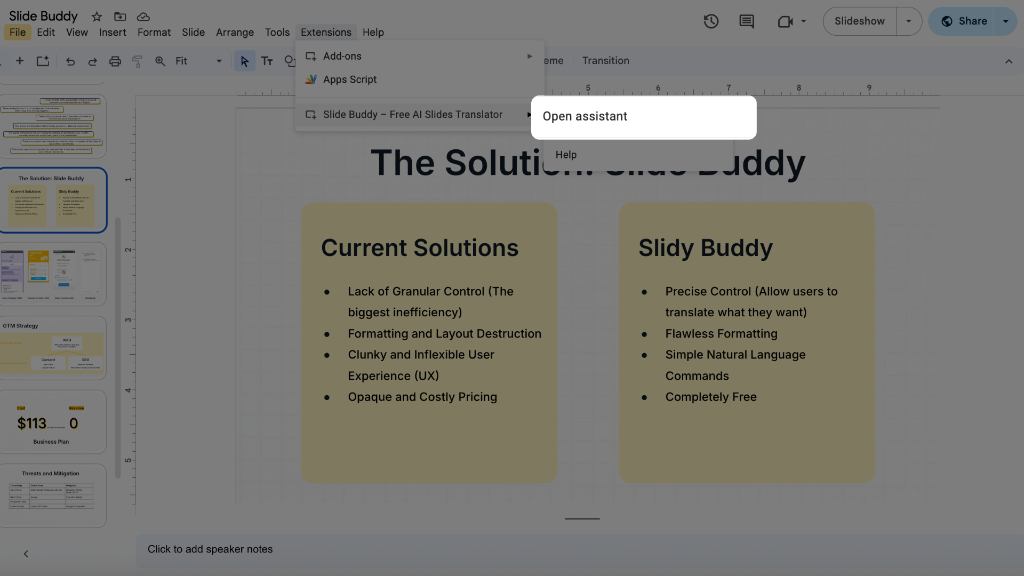Print the presentation

click(114, 60)
